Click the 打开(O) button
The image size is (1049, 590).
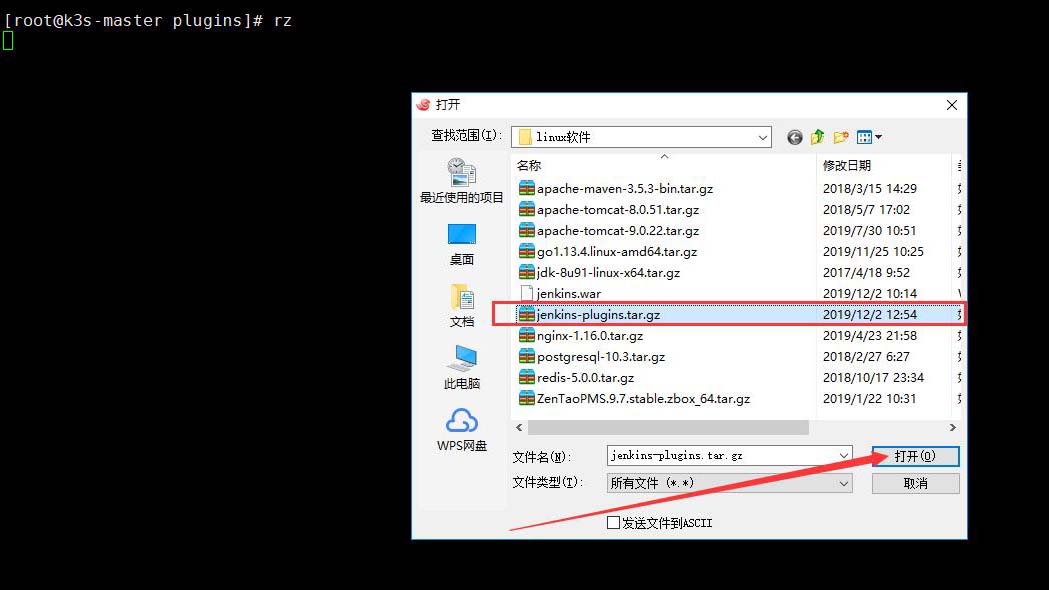(915, 456)
